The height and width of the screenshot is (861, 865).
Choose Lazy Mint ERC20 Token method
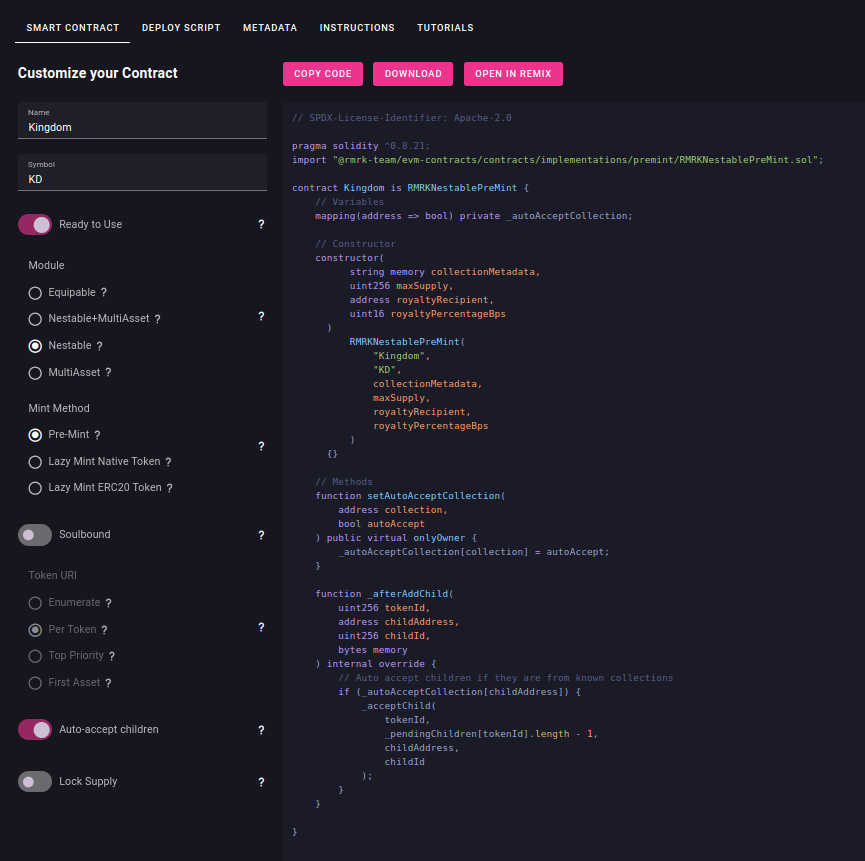point(35,488)
